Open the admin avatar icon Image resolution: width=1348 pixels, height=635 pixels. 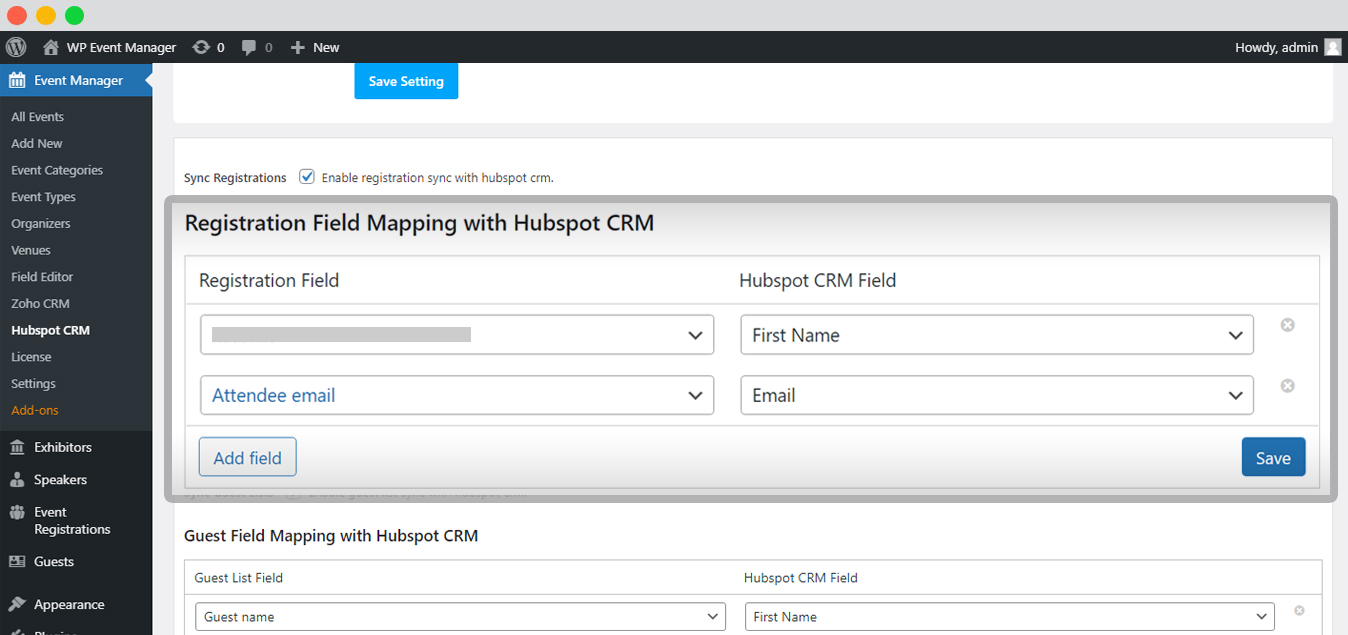pyautogui.click(x=1332, y=47)
